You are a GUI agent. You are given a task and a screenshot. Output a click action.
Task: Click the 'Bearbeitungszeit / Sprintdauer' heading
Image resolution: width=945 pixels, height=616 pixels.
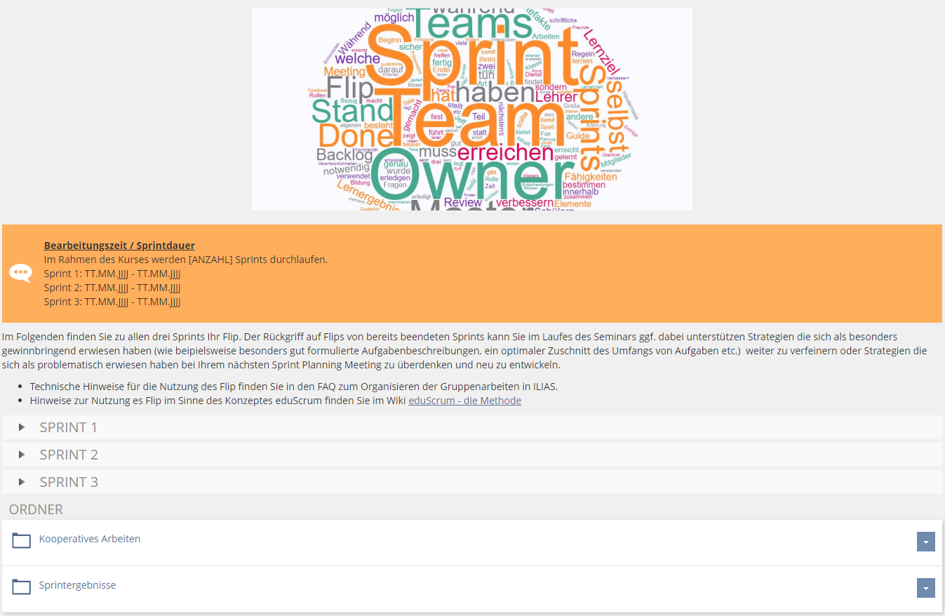coord(119,245)
